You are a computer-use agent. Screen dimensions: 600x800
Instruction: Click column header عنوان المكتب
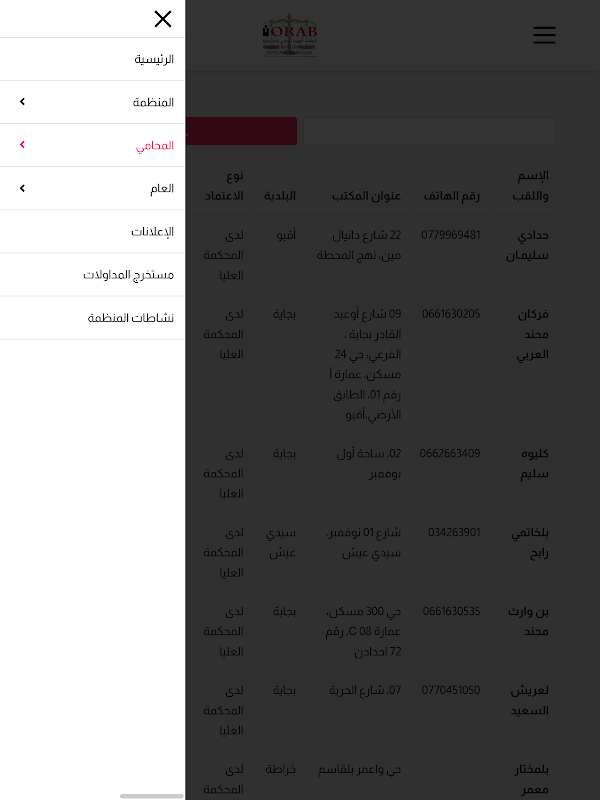pos(366,196)
